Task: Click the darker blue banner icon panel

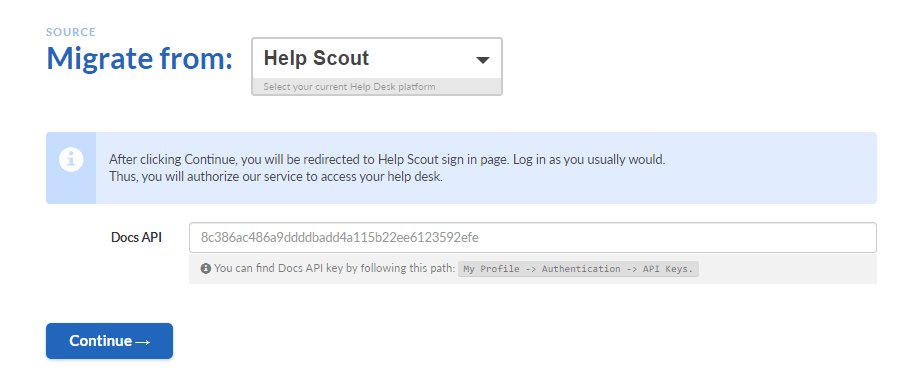Action: pyautogui.click(x=71, y=168)
